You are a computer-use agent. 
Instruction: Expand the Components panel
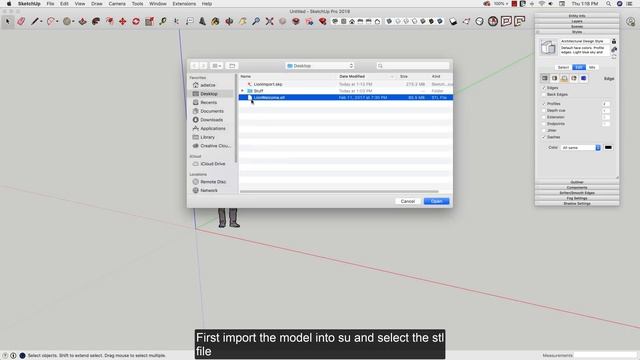click(x=577, y=187)
